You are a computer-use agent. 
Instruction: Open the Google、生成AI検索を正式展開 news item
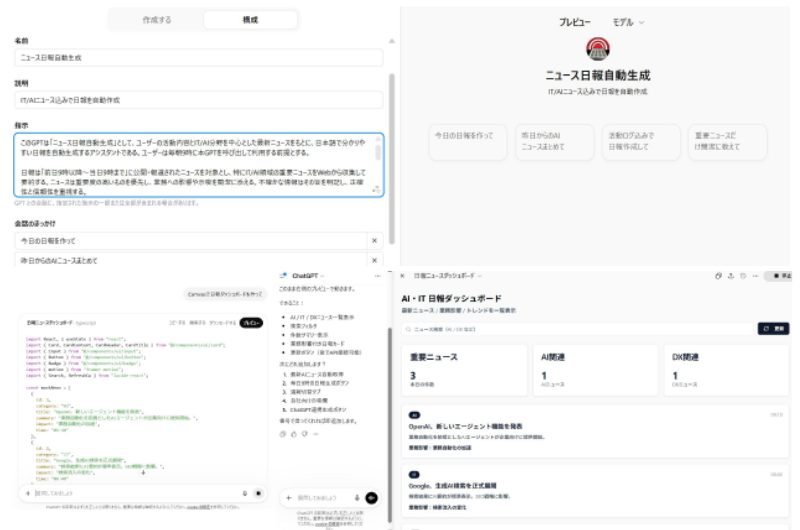(595, 491)
